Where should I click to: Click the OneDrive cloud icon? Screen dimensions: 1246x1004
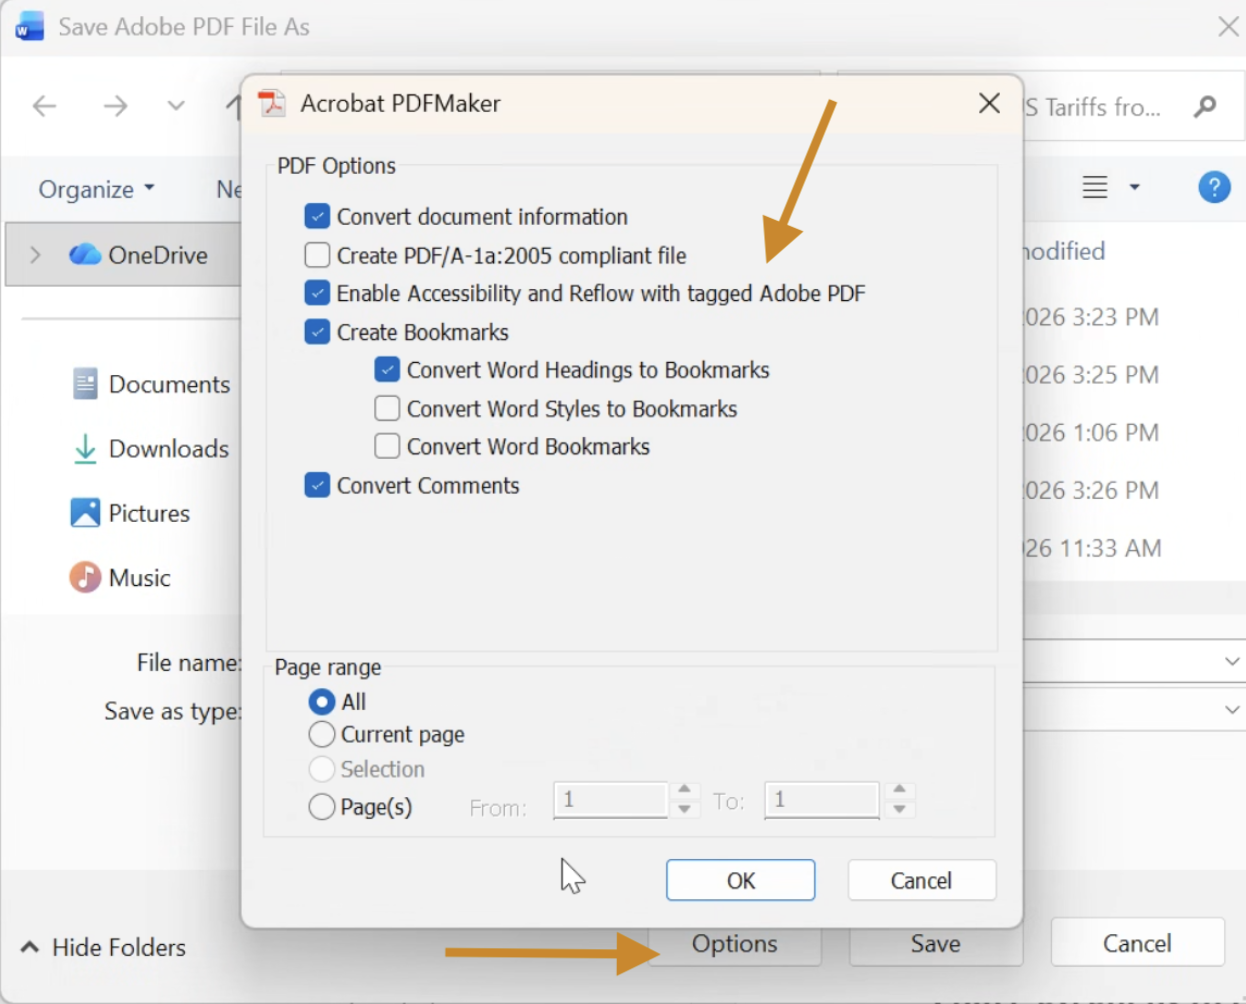85,255
